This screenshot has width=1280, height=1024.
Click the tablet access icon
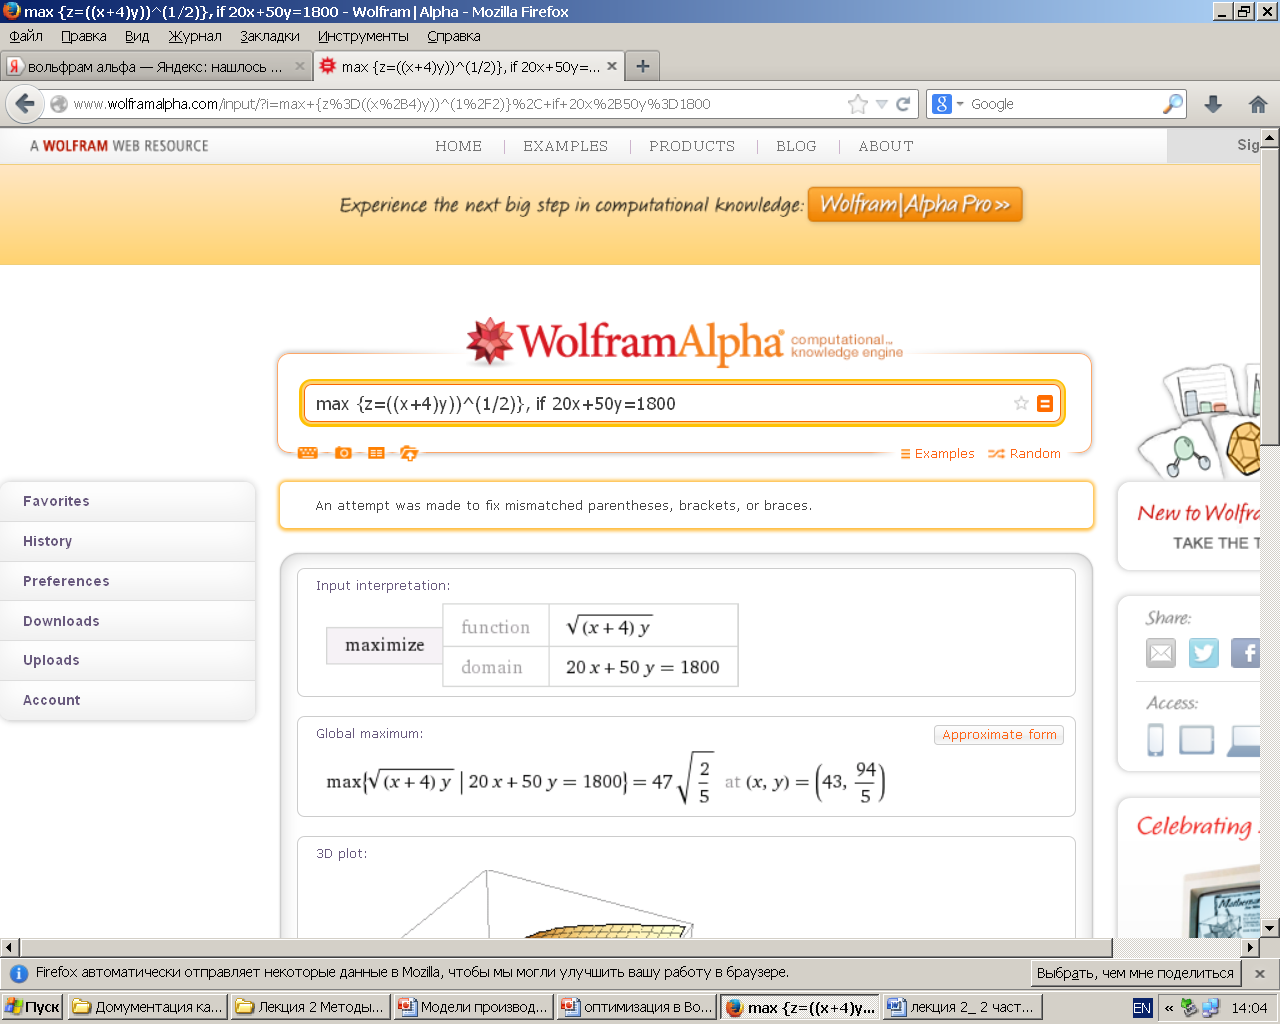tap(1196, 739)
